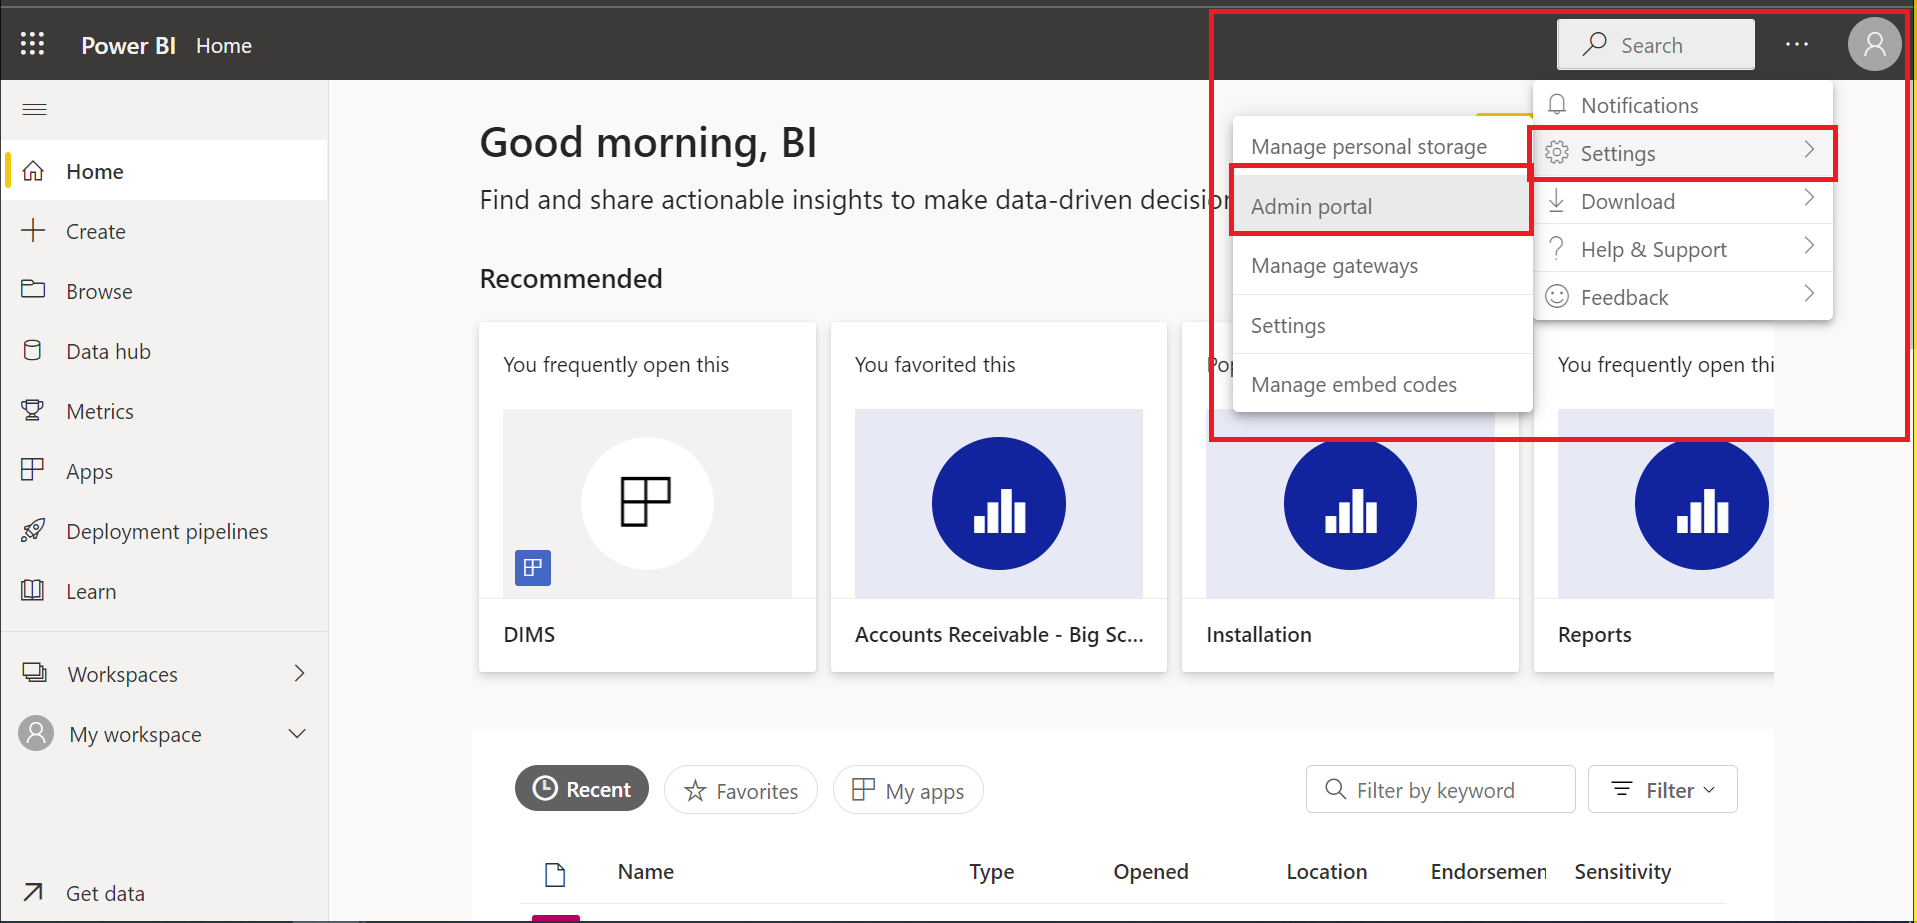1917x923 pixels.
Task: Click the Create plus icon
Action: (33, 231)
